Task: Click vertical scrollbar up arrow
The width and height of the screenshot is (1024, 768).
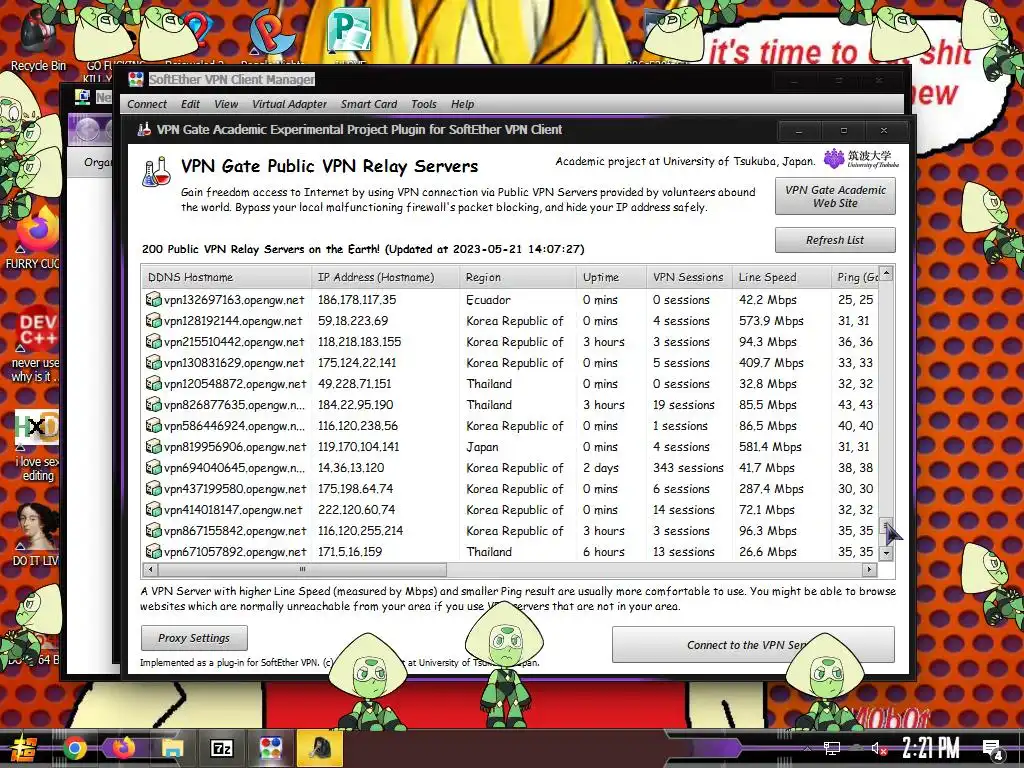Action: 886,273
